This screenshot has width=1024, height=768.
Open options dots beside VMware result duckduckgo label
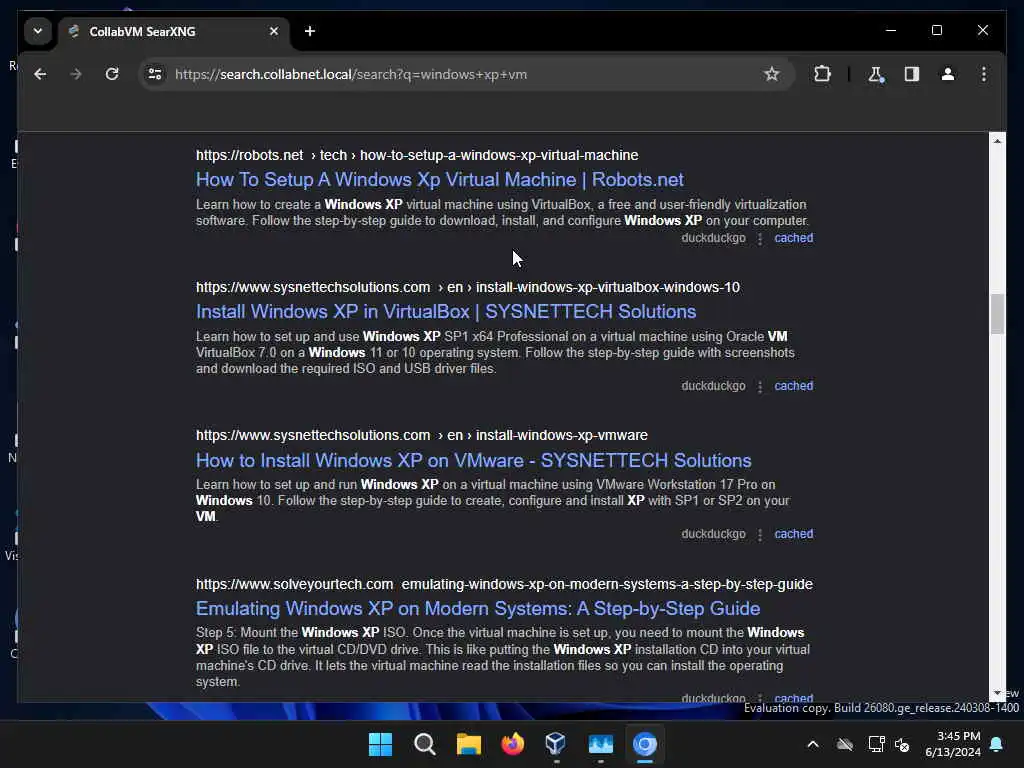point(760,535)
